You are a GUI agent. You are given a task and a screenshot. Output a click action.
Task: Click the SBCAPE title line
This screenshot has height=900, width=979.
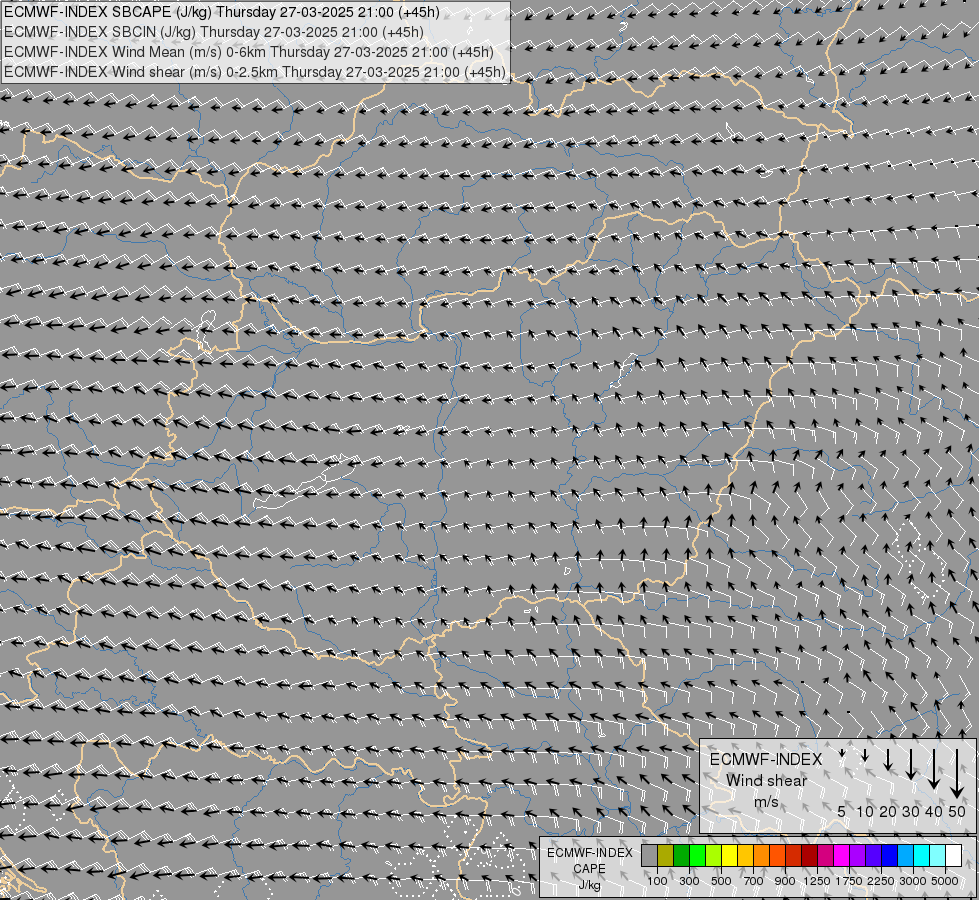pyautogui.click(x=222, y=12)
